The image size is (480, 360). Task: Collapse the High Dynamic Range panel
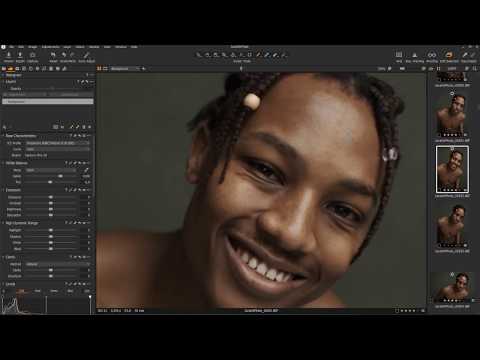pyautogui.click(x=3, y=223)
